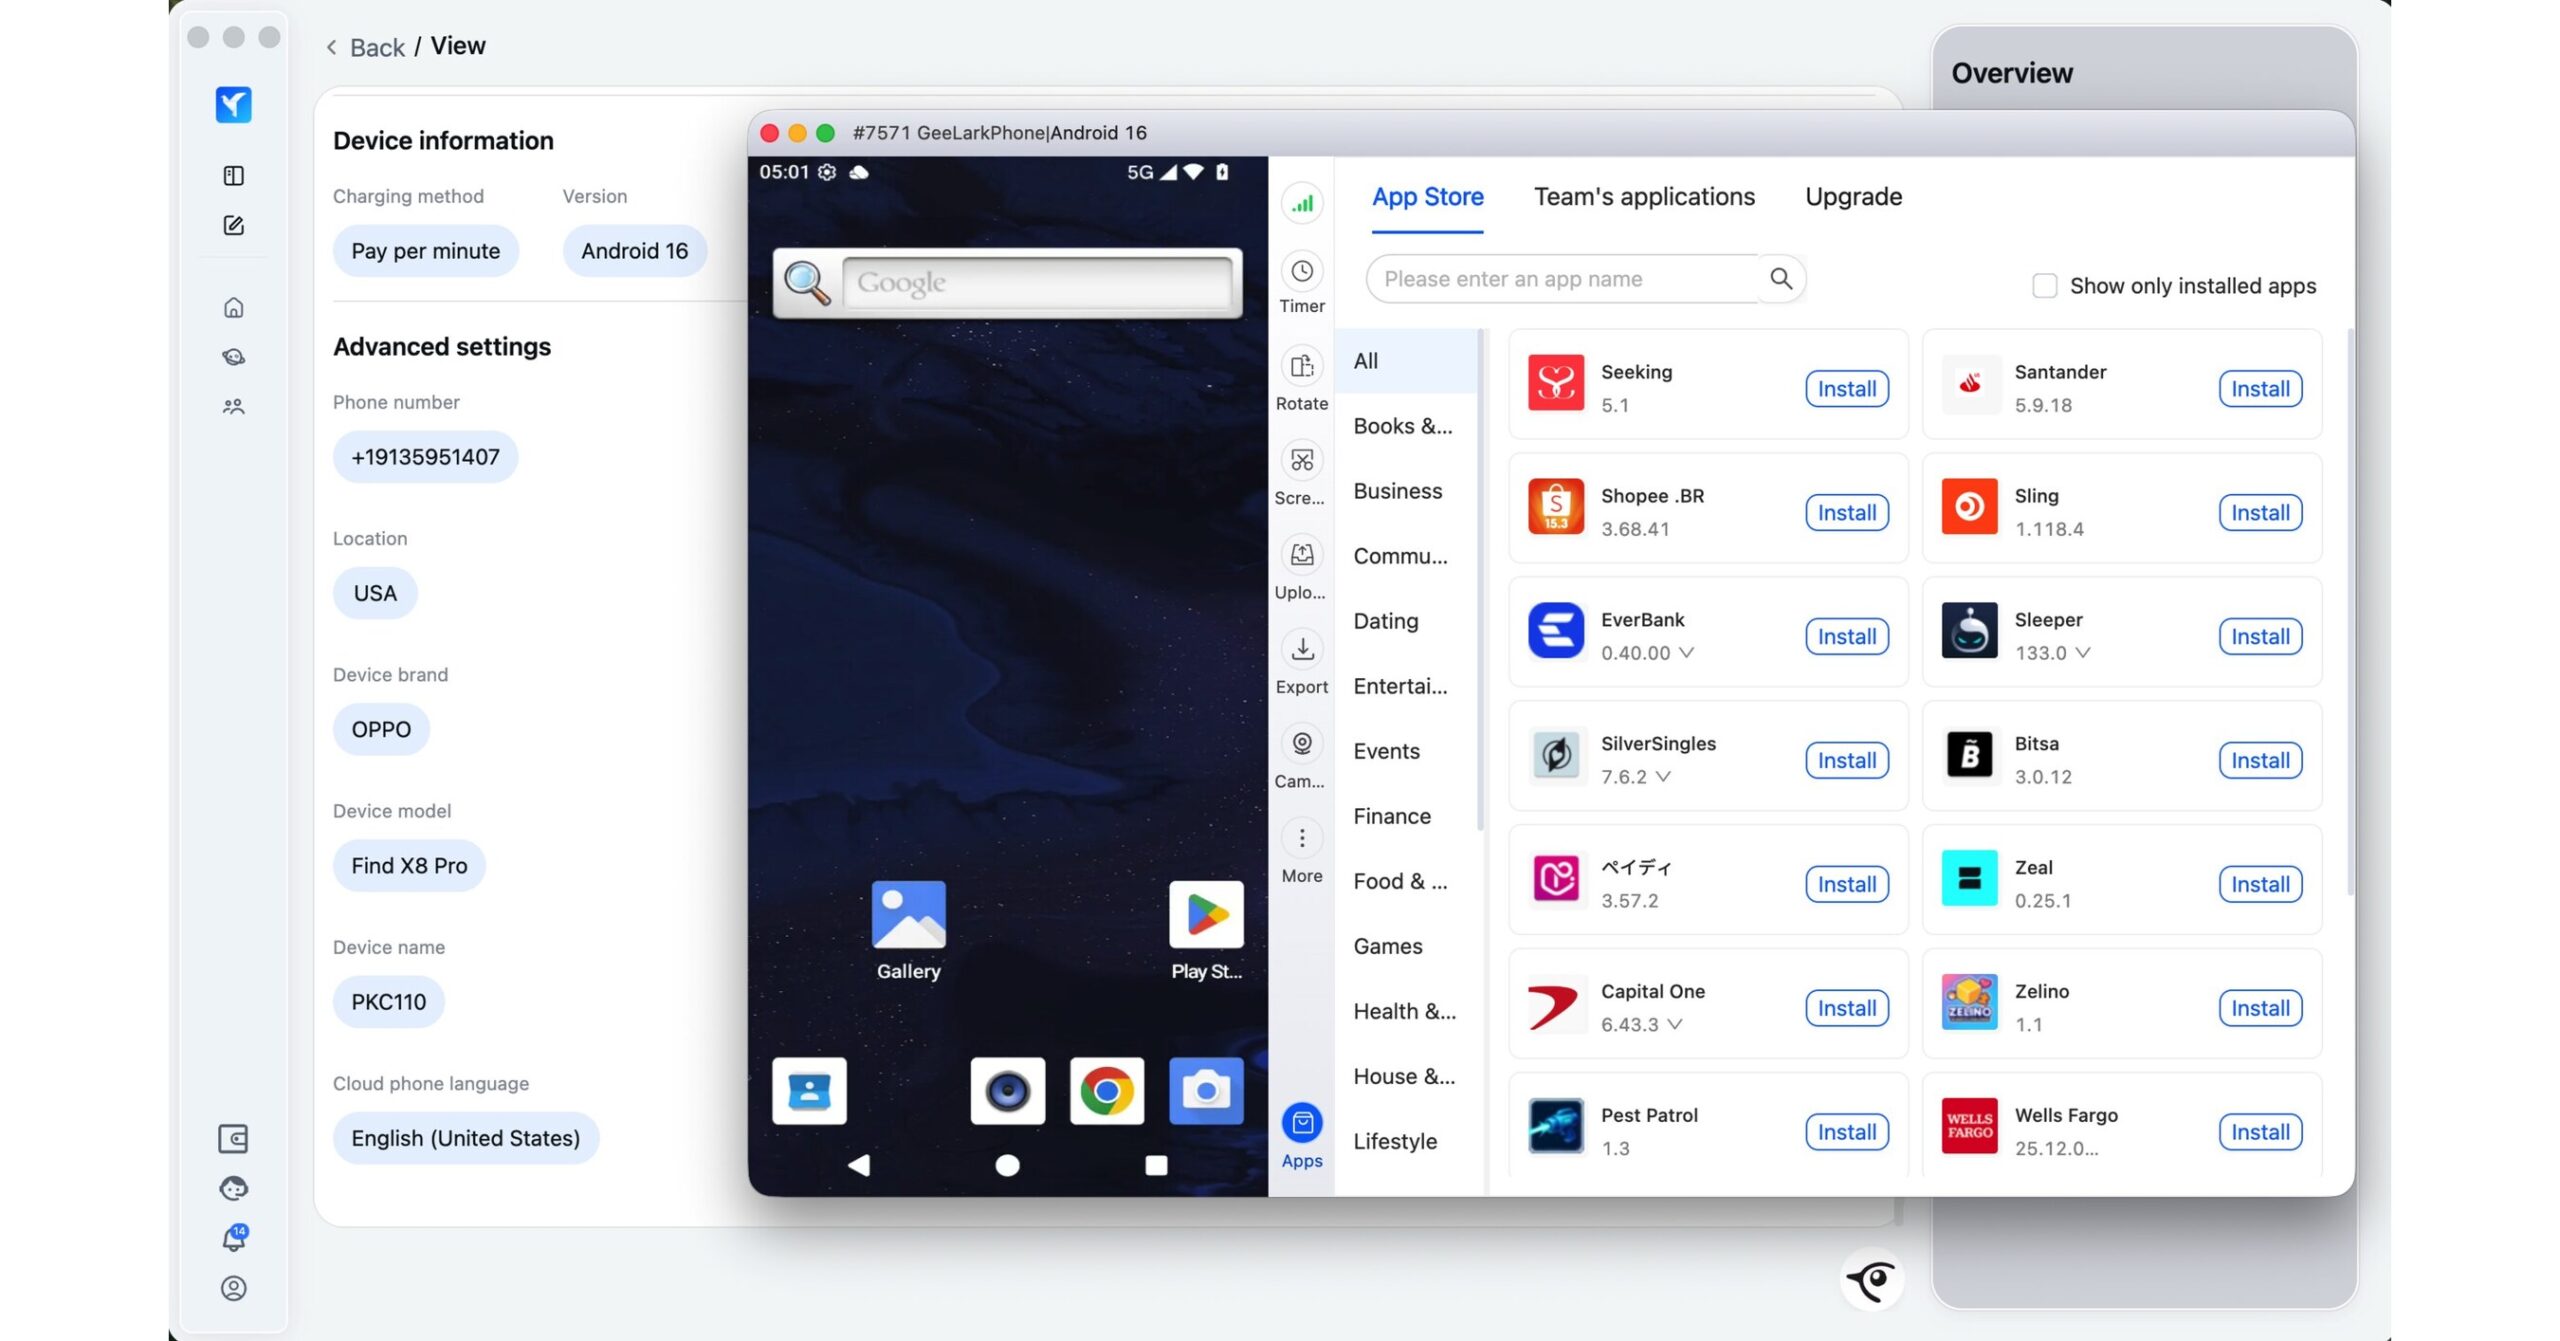The image size is (2560, 1341).
Task: Click the app list vertical scrollbar
Action: [2349, 613]
